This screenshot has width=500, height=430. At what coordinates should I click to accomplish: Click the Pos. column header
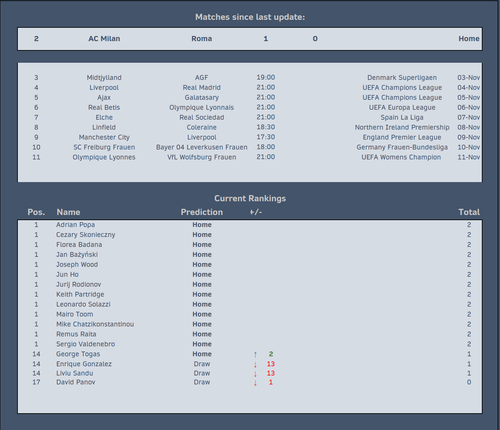coord(36,212)
